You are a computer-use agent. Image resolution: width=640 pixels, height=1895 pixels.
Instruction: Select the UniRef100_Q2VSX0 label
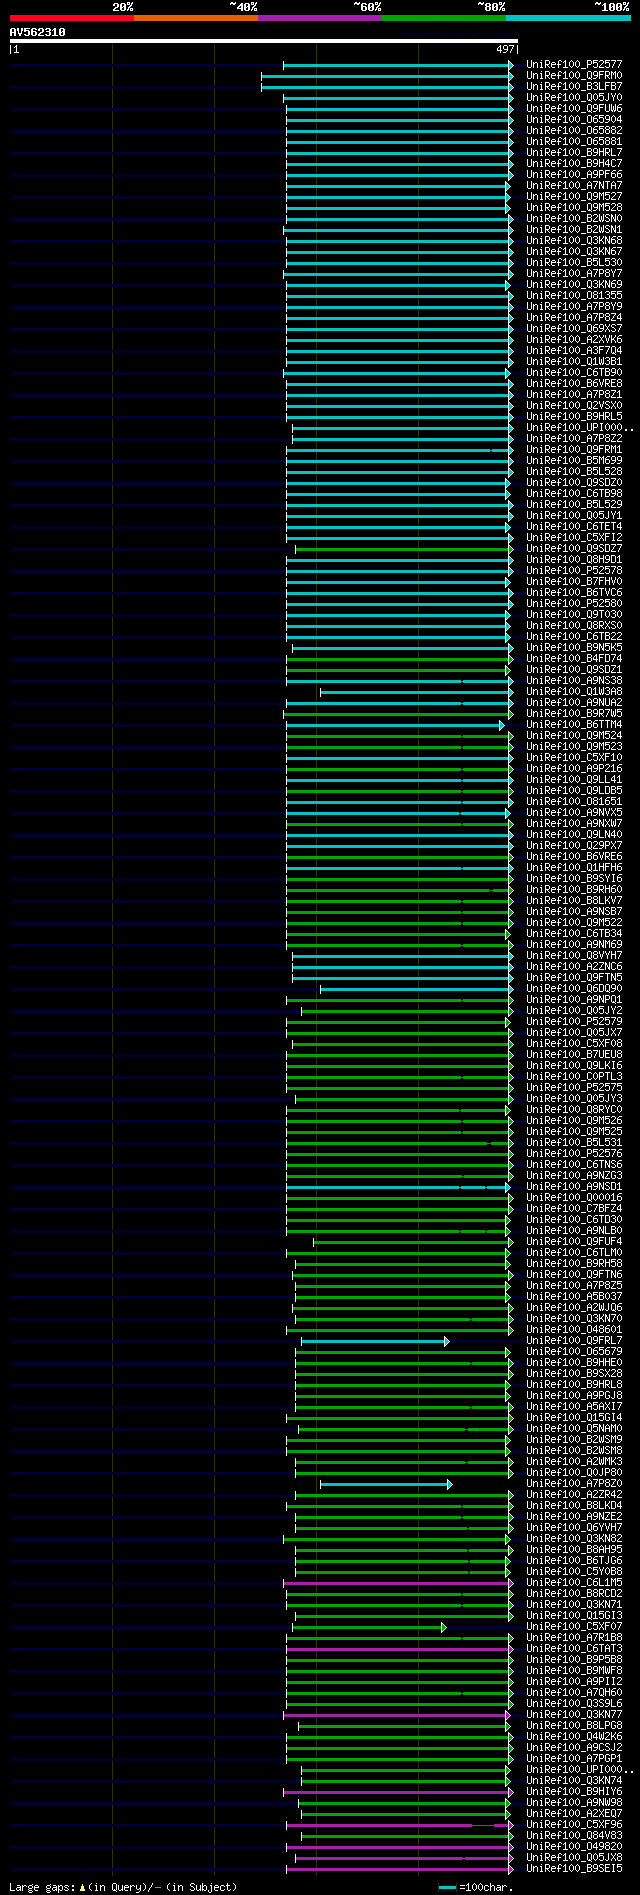[x=574, y=406]
